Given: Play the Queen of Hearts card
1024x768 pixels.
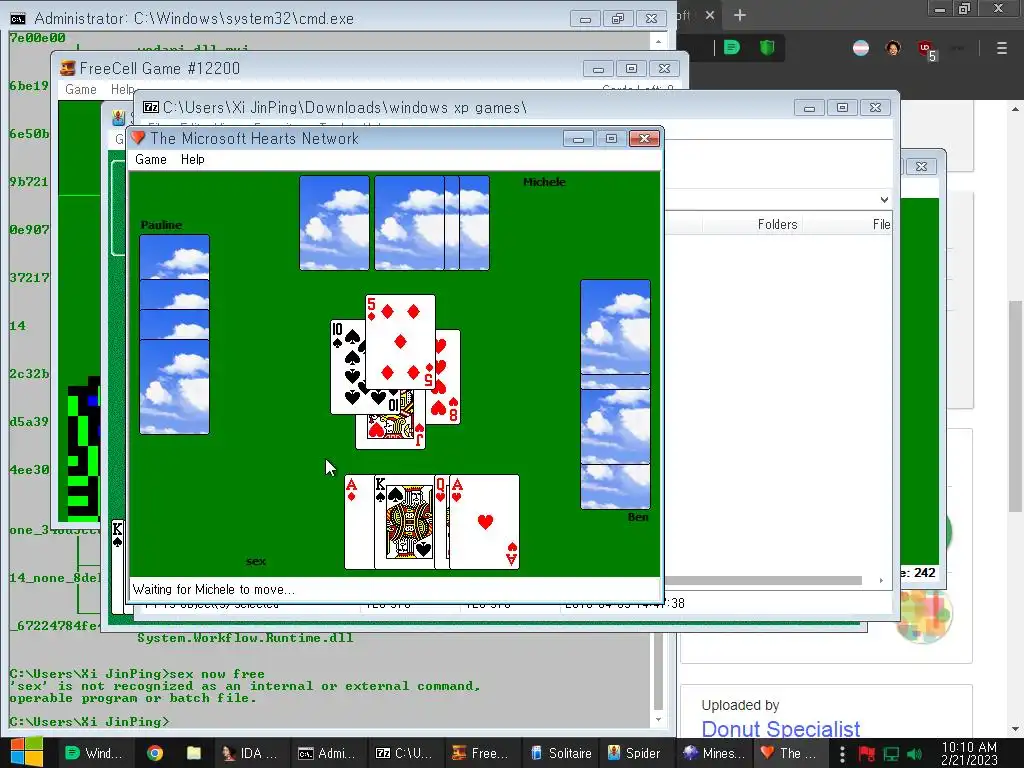Looking at the screenshot, I should pos(441,522).
